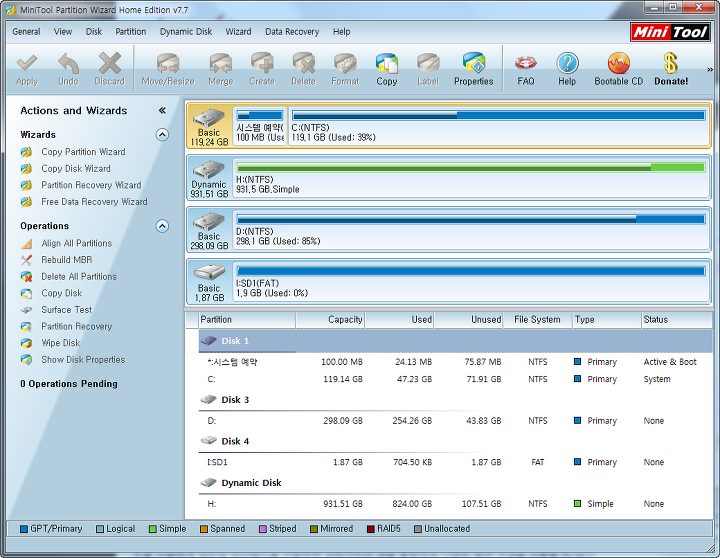
Task: Sort by the File System column header
Action: click(x=537, y=320)
